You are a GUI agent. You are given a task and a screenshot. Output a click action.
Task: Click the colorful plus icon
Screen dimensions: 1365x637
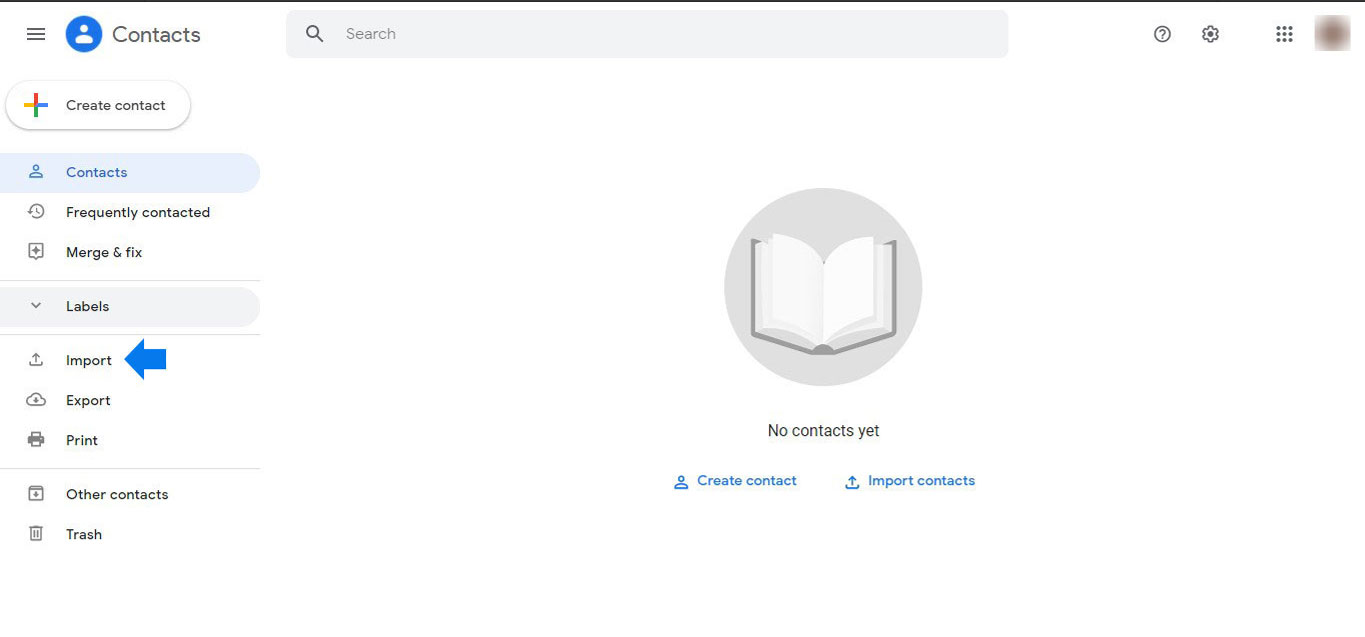pyautogui.click(x=36, y=105)
